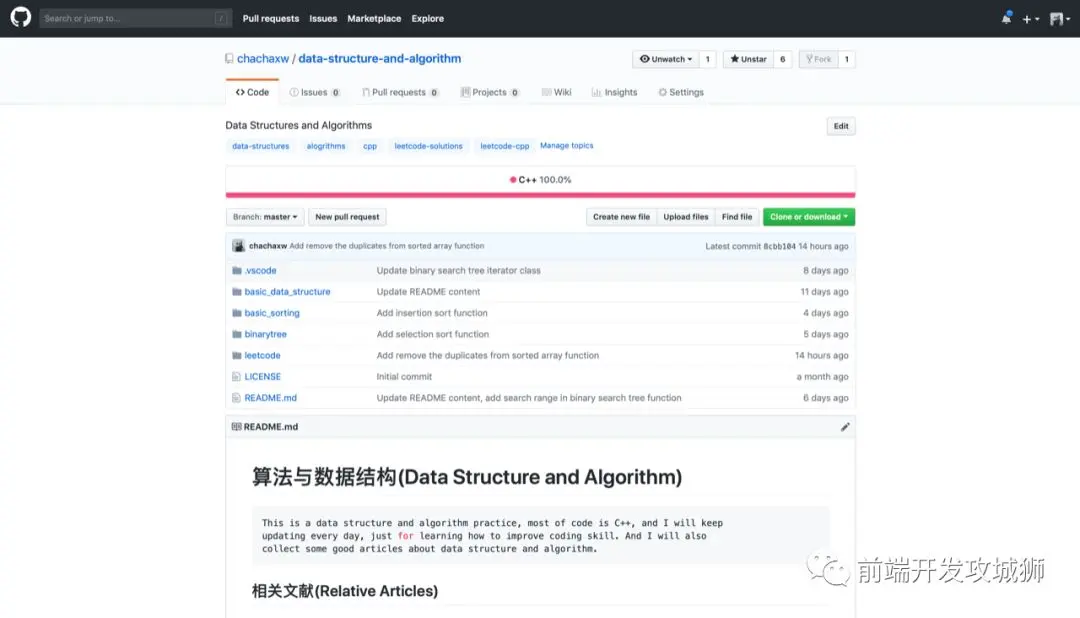Image resolution: width=1080 pixels, height=618 pixels.
Task: Open README.md file name in list
Action: pos(271,398)
